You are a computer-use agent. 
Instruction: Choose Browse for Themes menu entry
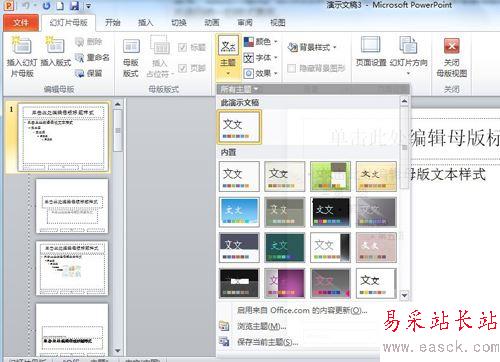click(262, 326)
